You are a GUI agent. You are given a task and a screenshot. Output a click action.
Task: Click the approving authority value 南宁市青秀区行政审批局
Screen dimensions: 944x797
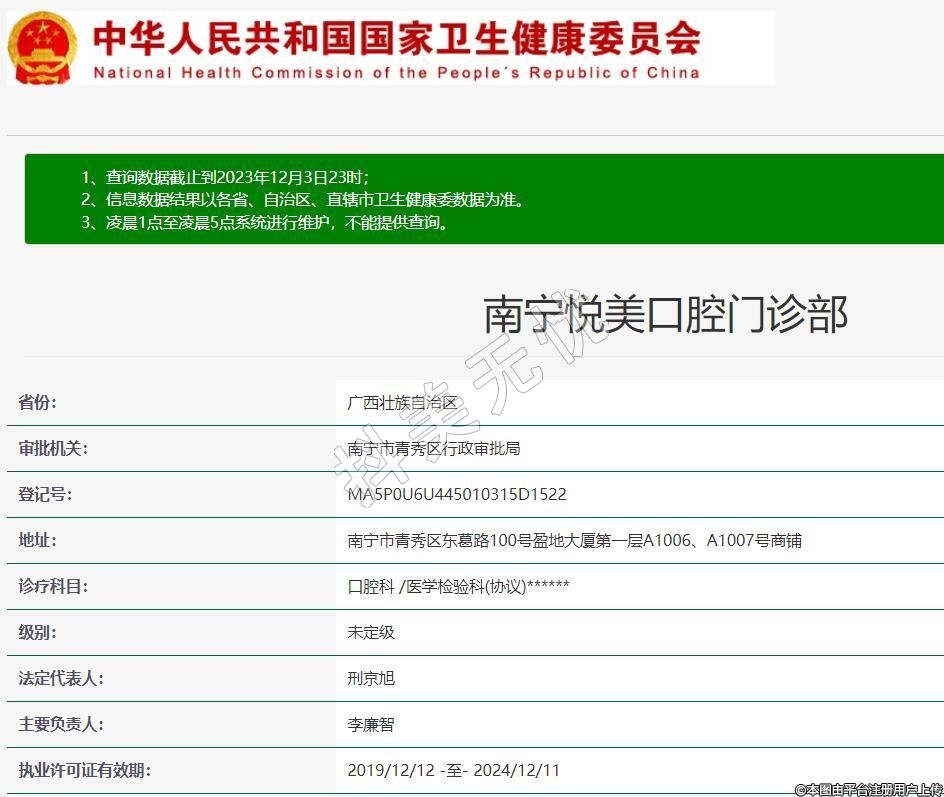tap(434, 449)
